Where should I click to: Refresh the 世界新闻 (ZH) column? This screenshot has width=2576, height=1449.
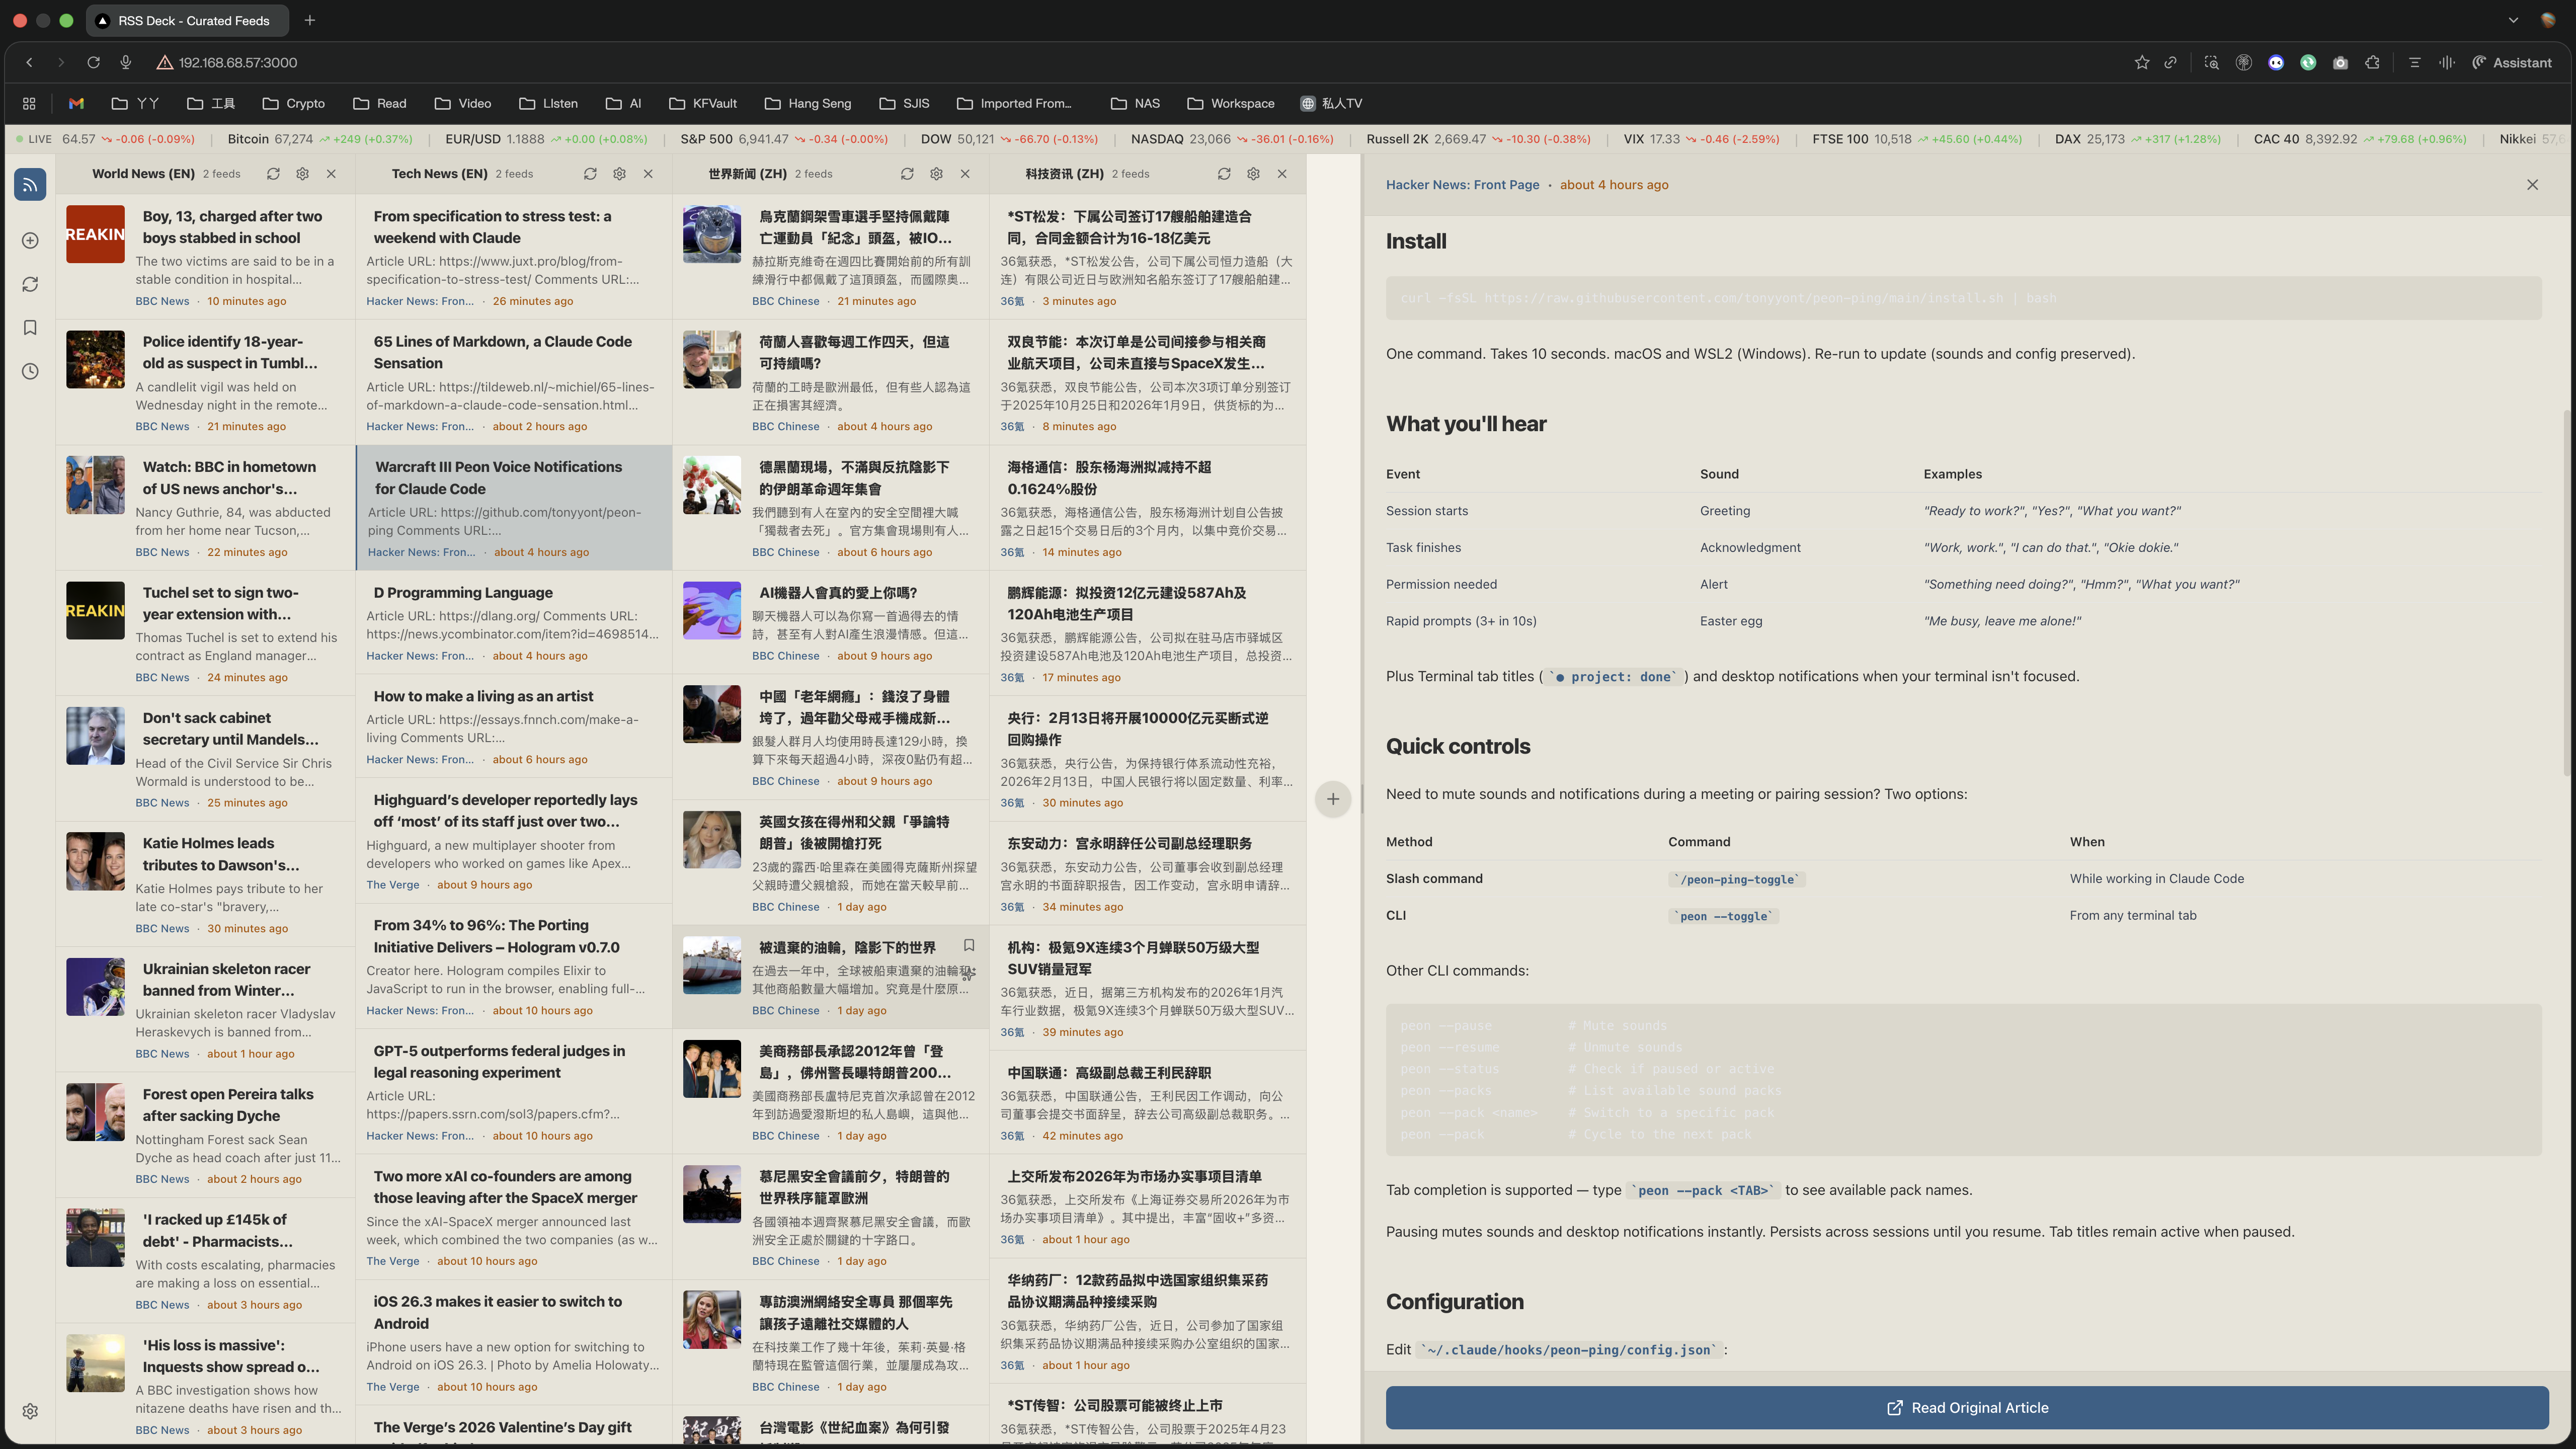[x=907, y=174]
